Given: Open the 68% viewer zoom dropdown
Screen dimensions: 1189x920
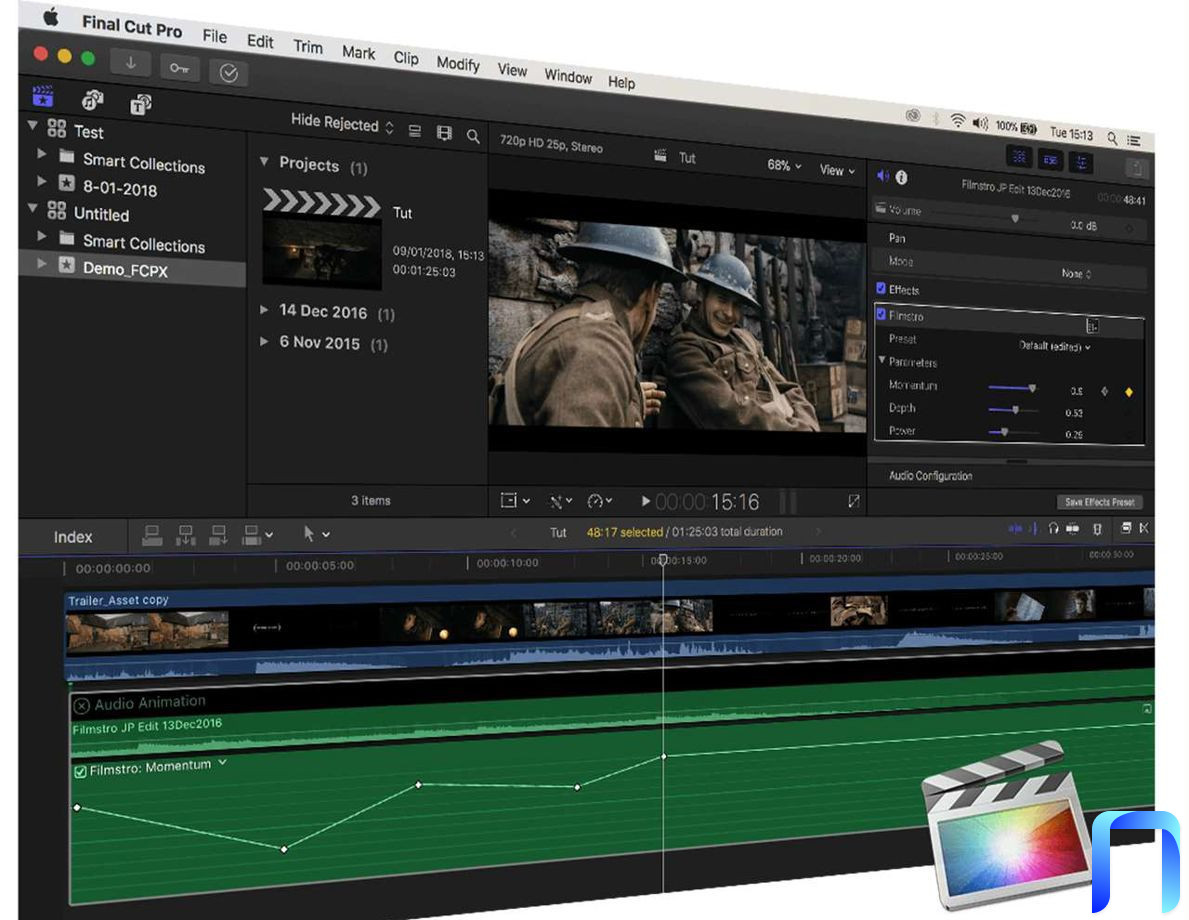Looking at the screenshot, I should 784,165.
